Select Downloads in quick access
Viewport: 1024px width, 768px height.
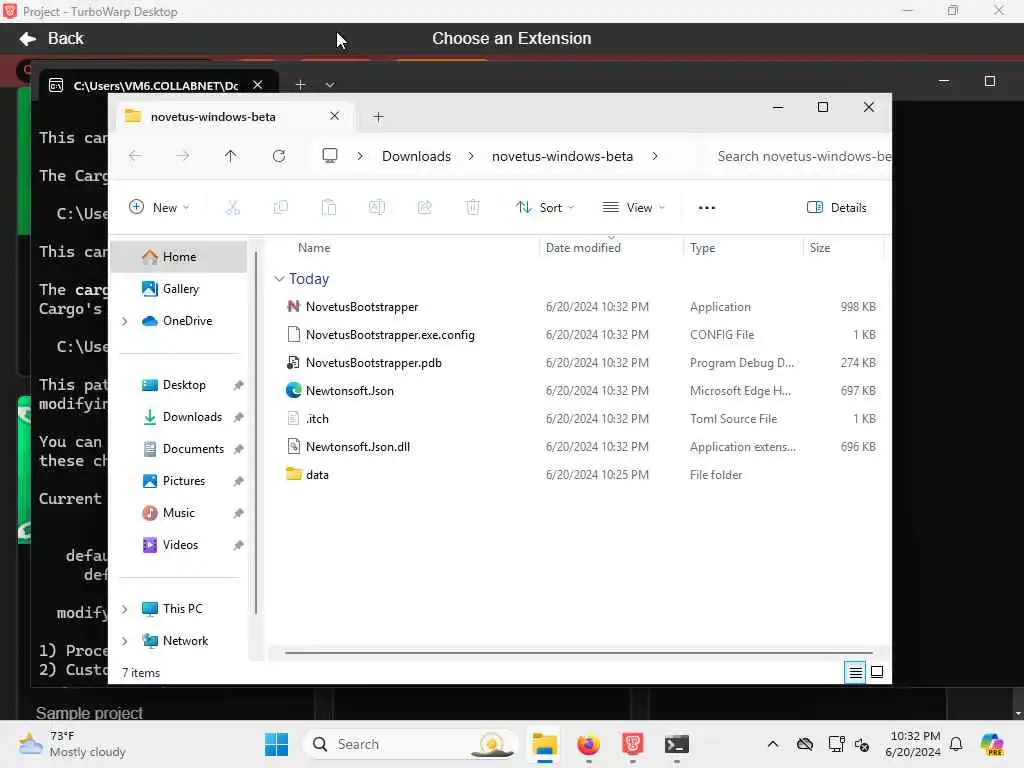(179, 417)
